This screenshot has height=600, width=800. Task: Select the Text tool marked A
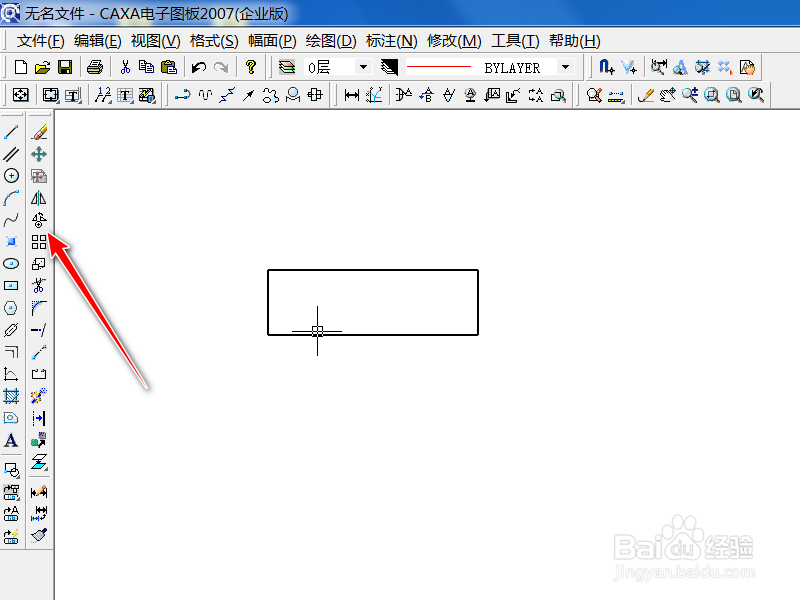pyautogui.click(x=11, y=440)
